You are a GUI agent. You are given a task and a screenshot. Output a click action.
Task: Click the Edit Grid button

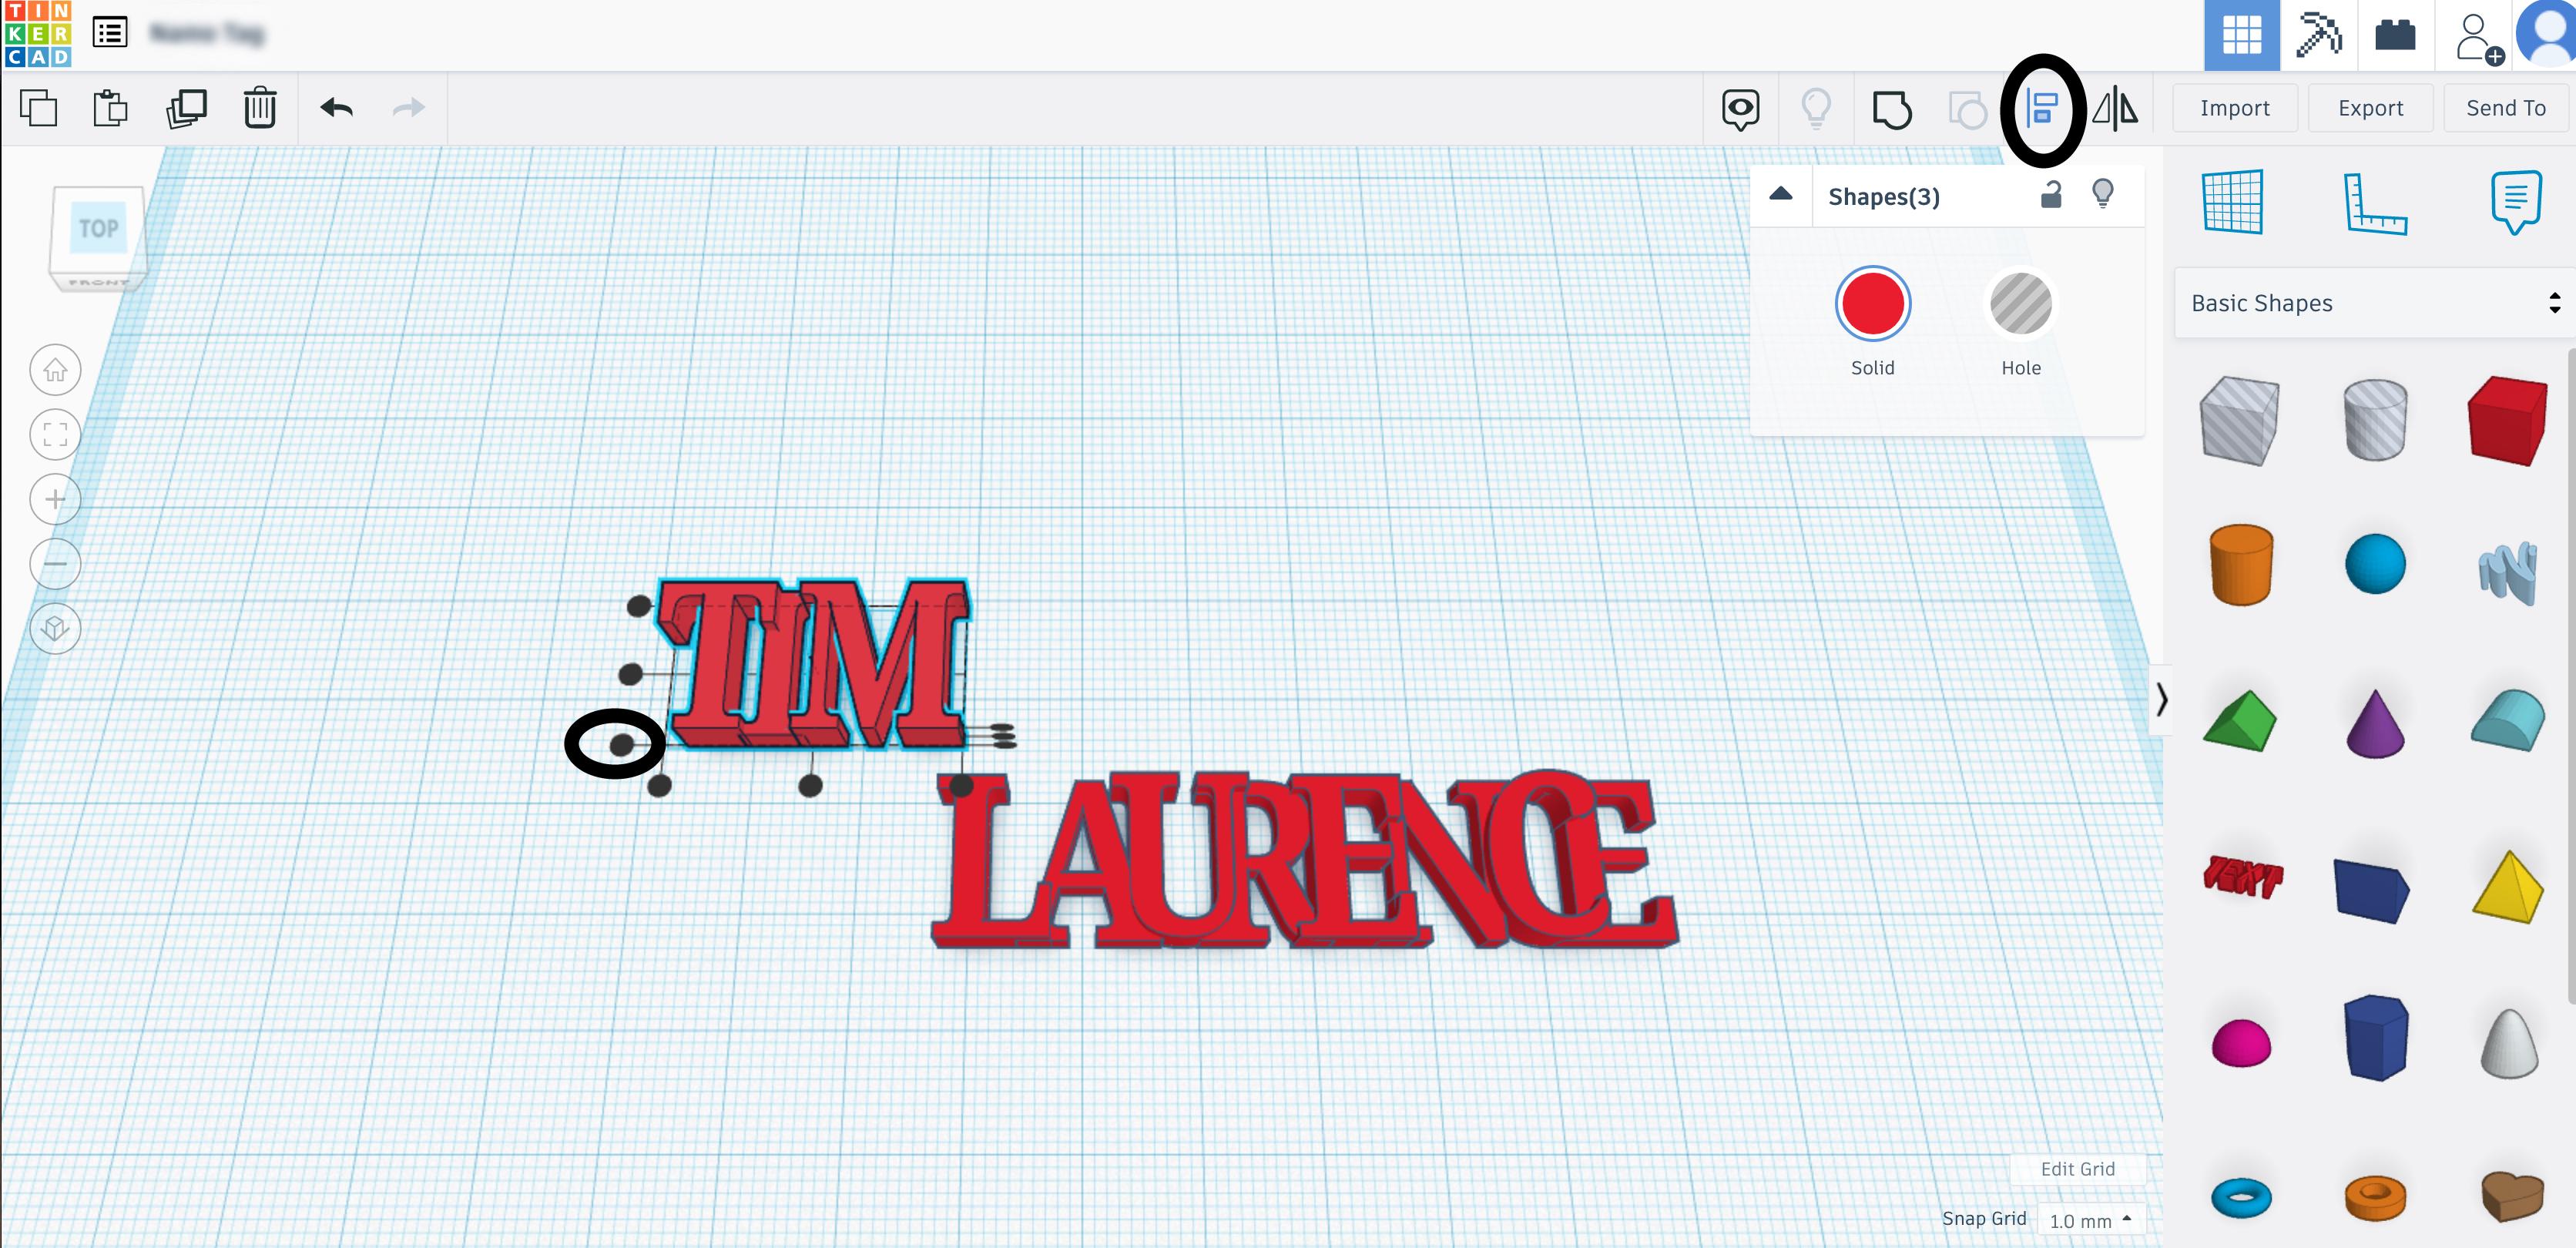click(x=2077, y=1169)
